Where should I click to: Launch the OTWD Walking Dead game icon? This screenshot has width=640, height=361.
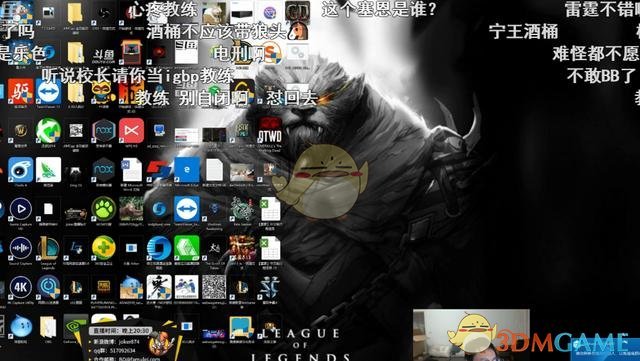270,131
